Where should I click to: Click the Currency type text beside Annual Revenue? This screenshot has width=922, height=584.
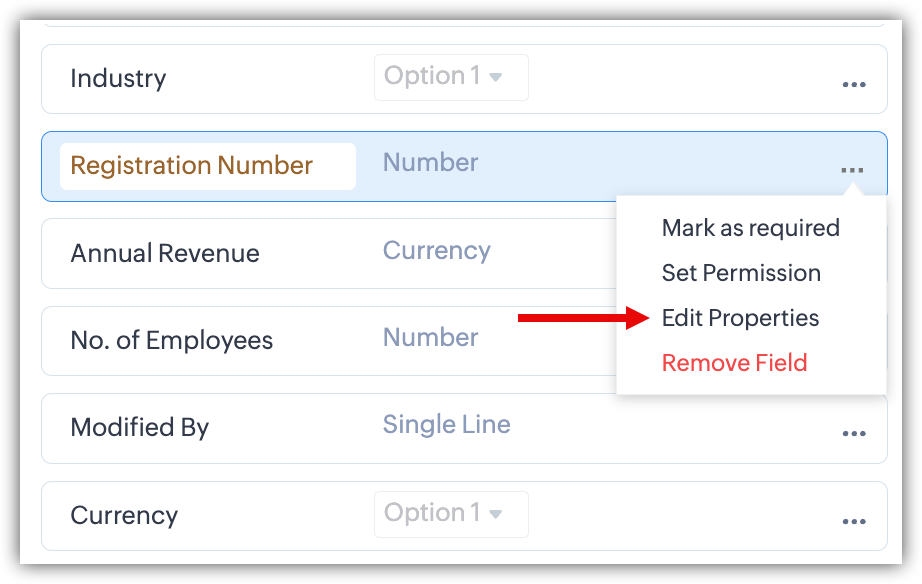click(x=437, y=251)
